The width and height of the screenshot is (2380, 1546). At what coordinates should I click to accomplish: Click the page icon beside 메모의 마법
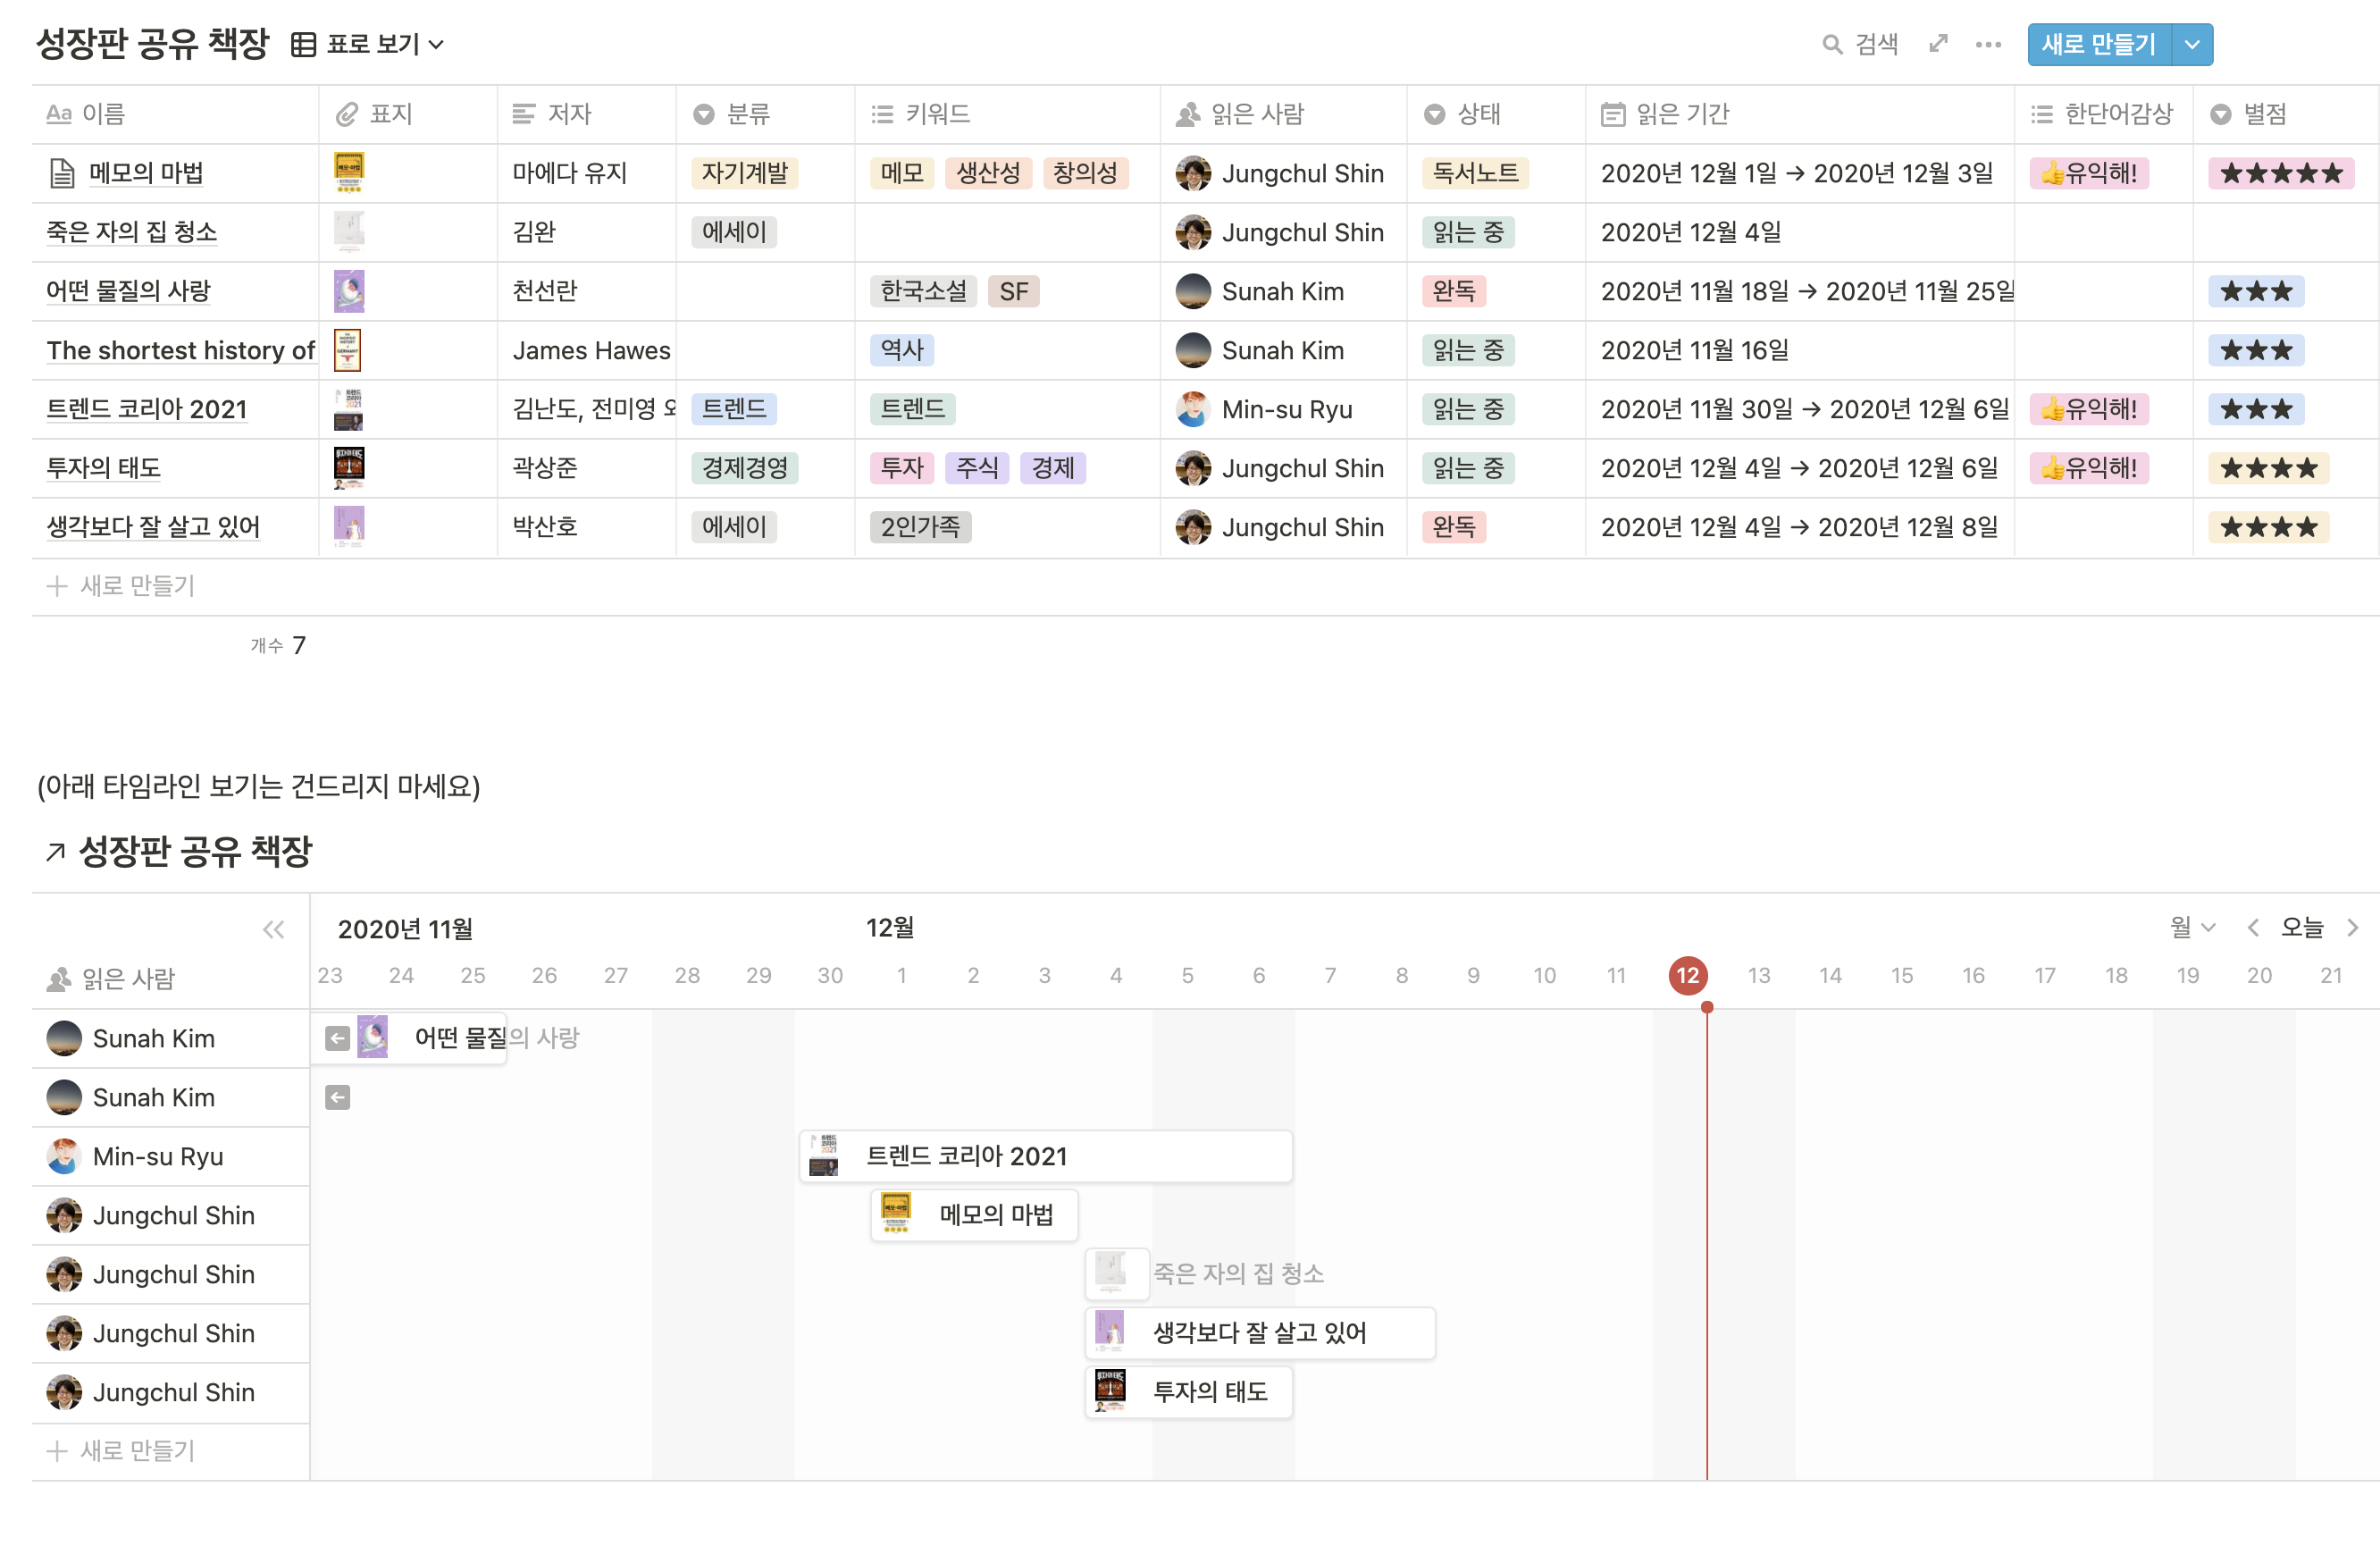(x=62, y=173)
